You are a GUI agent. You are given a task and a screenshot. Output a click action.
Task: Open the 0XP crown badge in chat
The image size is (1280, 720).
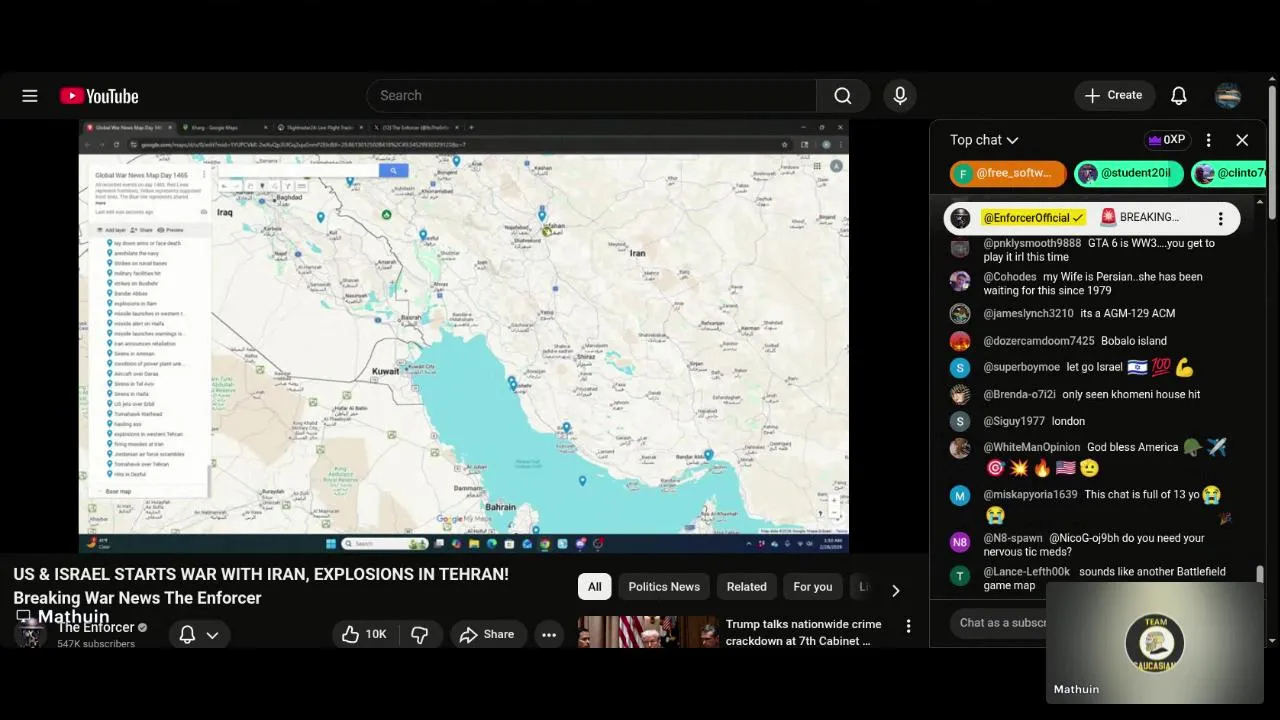pos(1167,140)
